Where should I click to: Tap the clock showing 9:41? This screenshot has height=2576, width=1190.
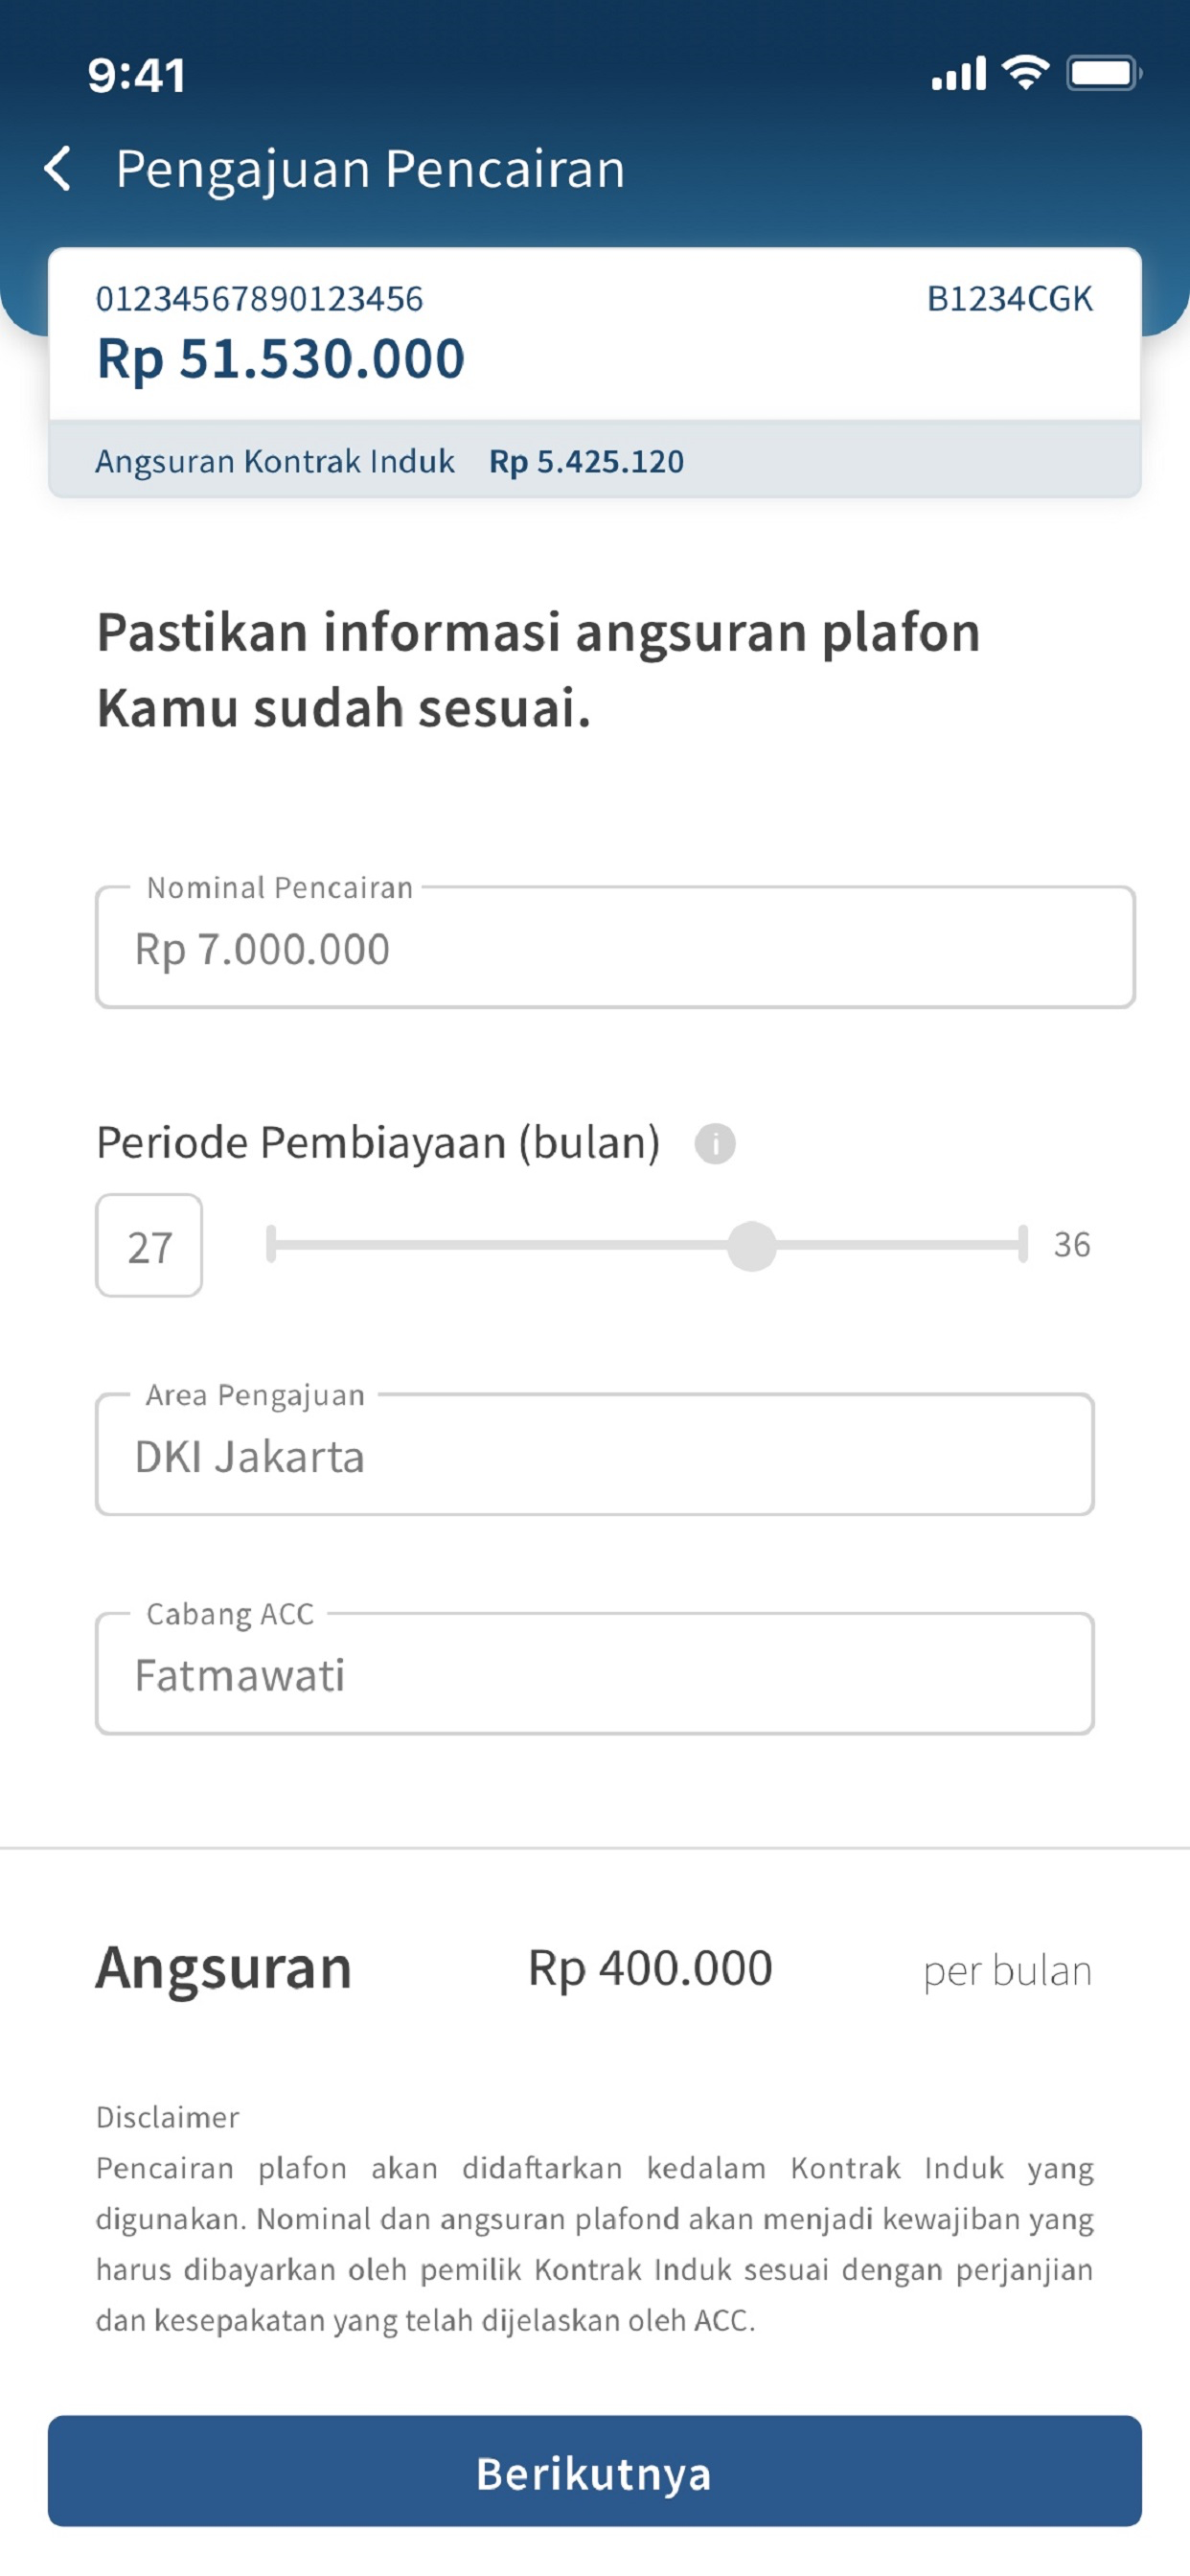(136, 72)
